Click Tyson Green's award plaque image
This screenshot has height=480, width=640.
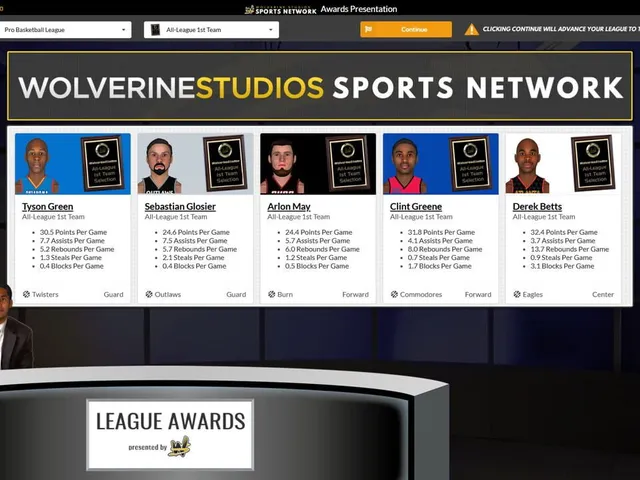click(102, 163)
